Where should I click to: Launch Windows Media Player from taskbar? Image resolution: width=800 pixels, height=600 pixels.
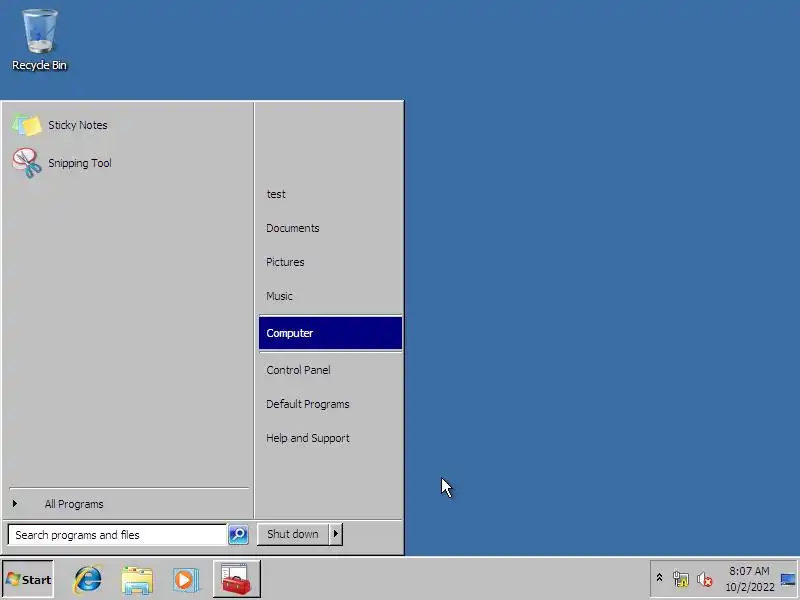tap(185, 579)
